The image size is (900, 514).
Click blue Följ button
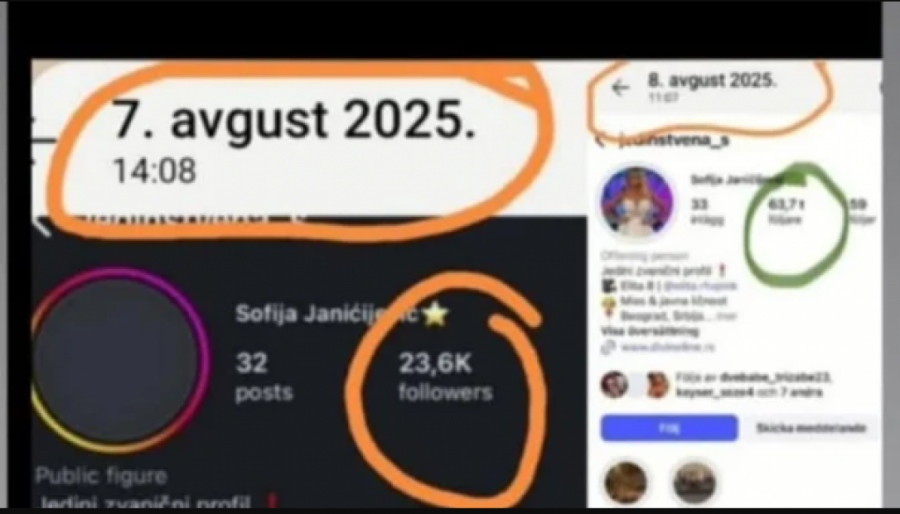(669, 428)
